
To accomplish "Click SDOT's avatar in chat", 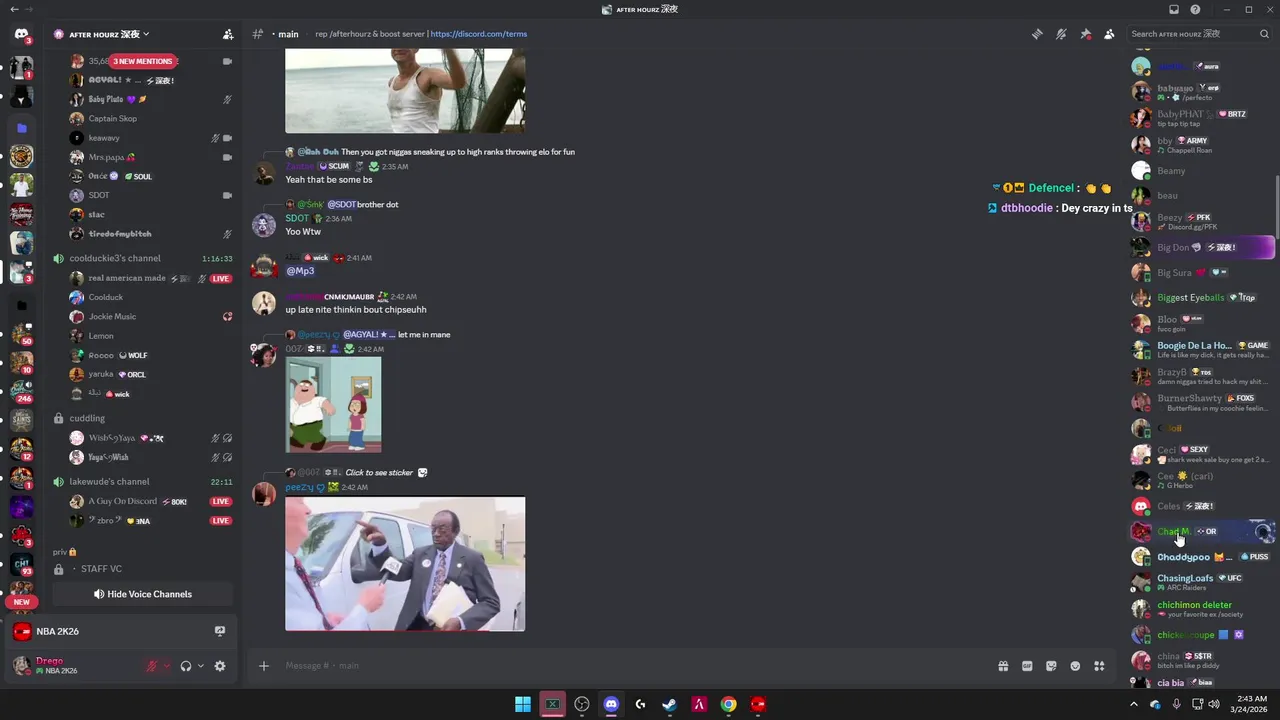I will (264, 225).
